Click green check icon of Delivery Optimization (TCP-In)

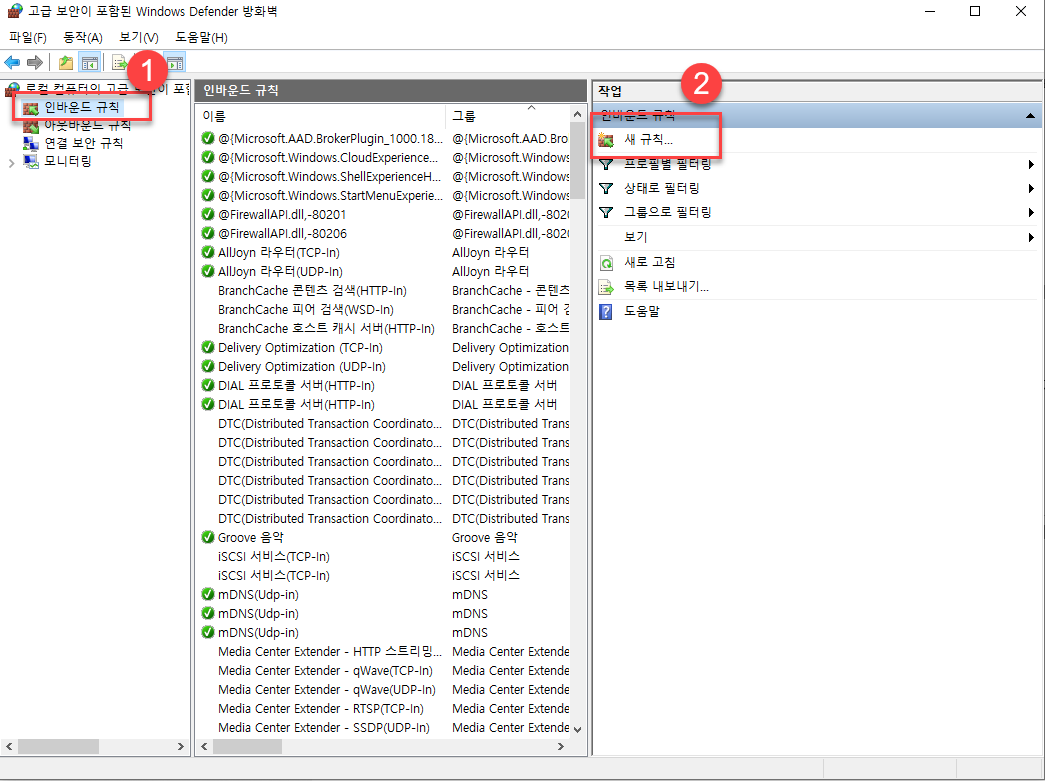207,347
